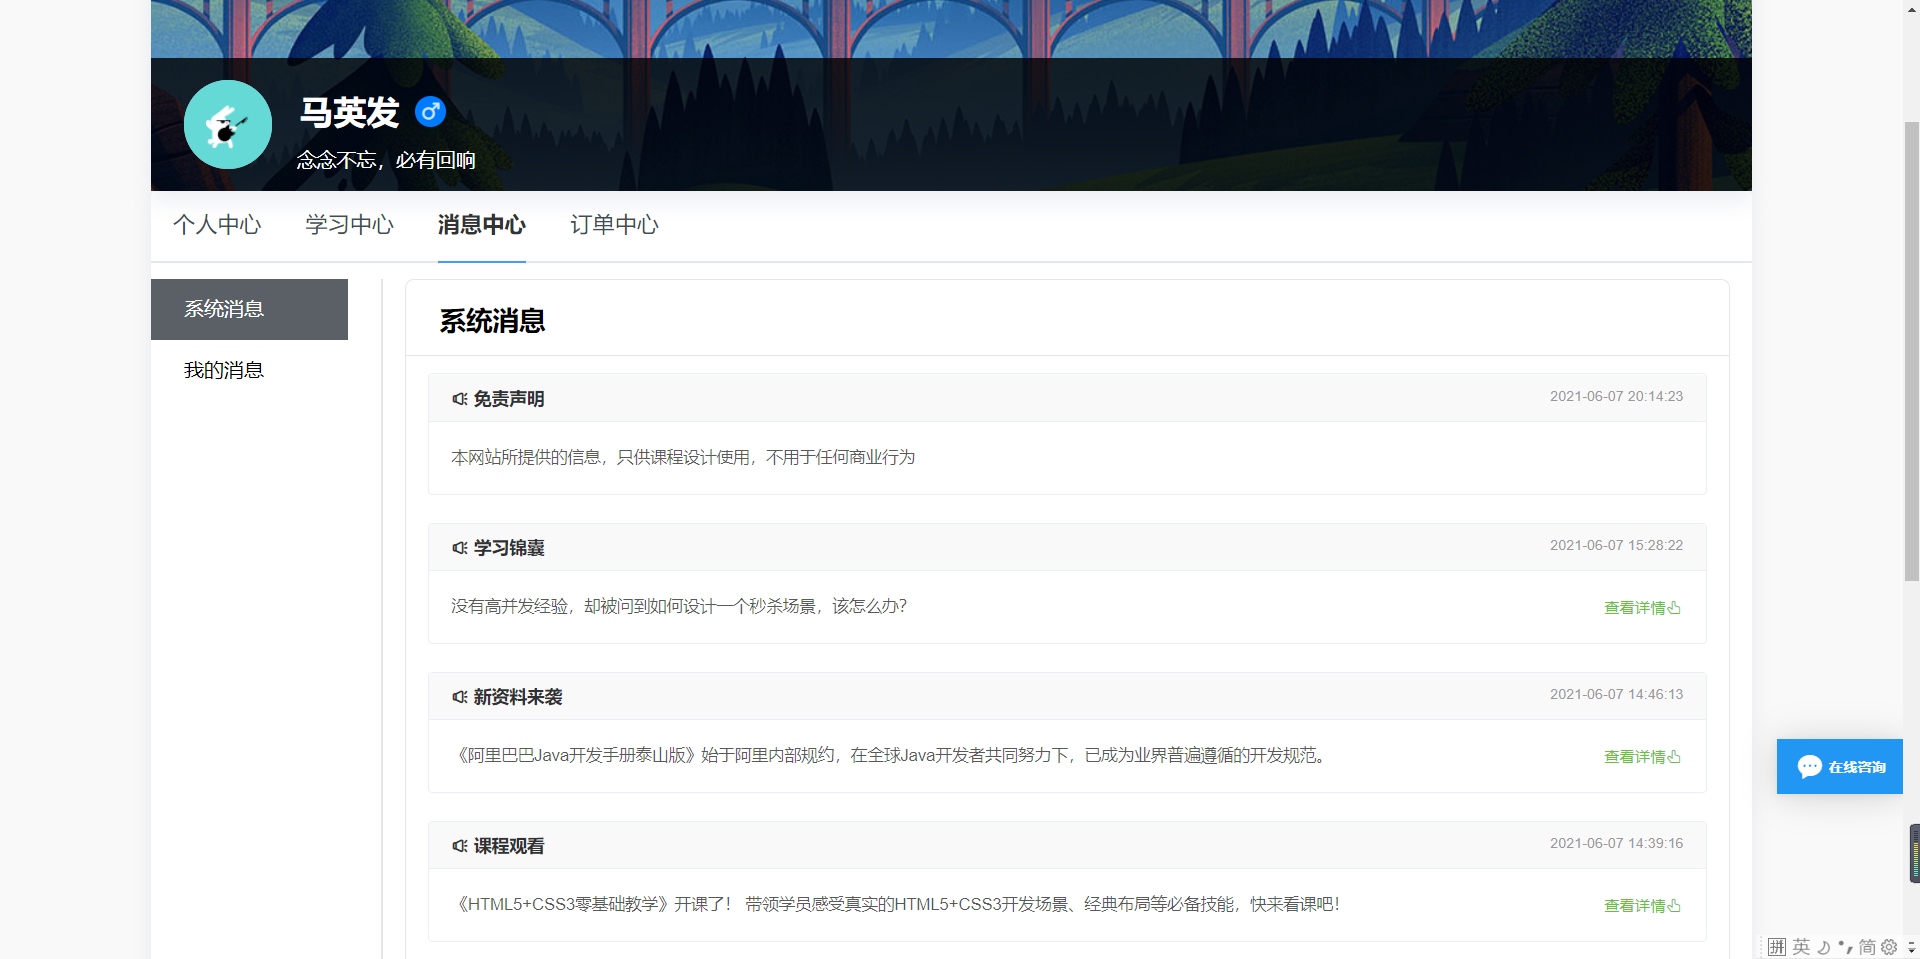Click the 马英发 profile avatar
The width and height of the screenshot is (1920, 959).
pyautogui.click(x=228, y=125)
